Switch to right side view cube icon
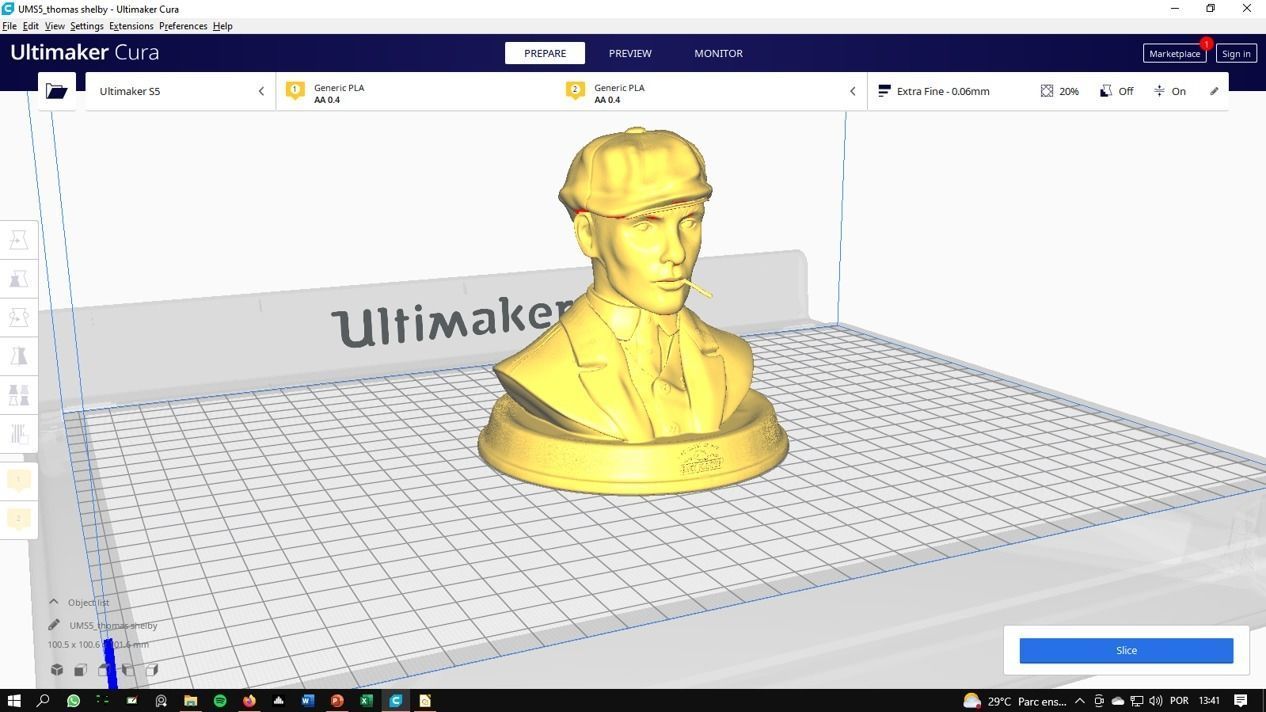The width and height of the screenshot is (1266, 712). click(152, 670)
